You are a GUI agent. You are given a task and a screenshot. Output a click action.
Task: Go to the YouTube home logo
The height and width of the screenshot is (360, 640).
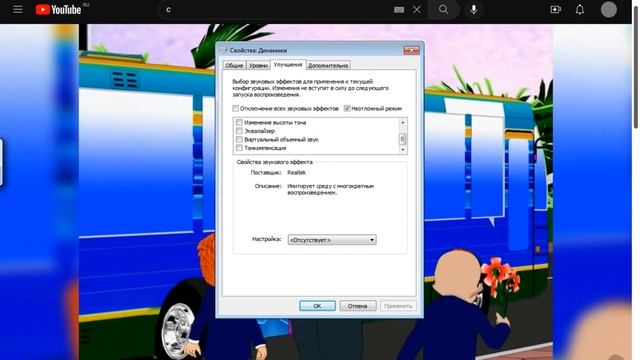[58, 9]
